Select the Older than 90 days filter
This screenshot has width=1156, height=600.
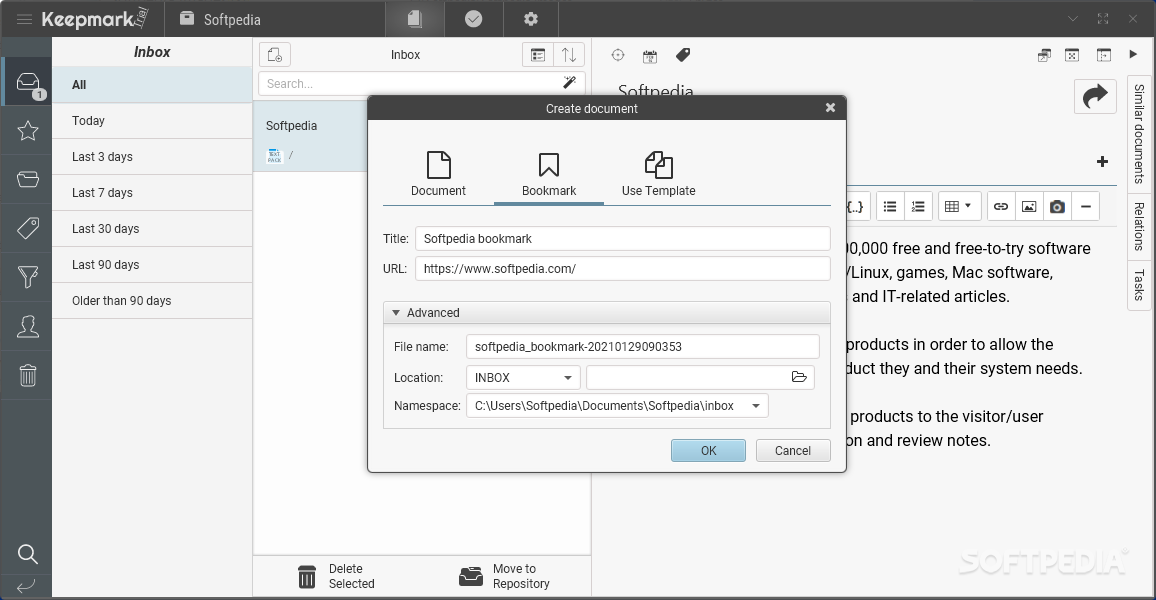pyautogui.click(x=152, y=301)
